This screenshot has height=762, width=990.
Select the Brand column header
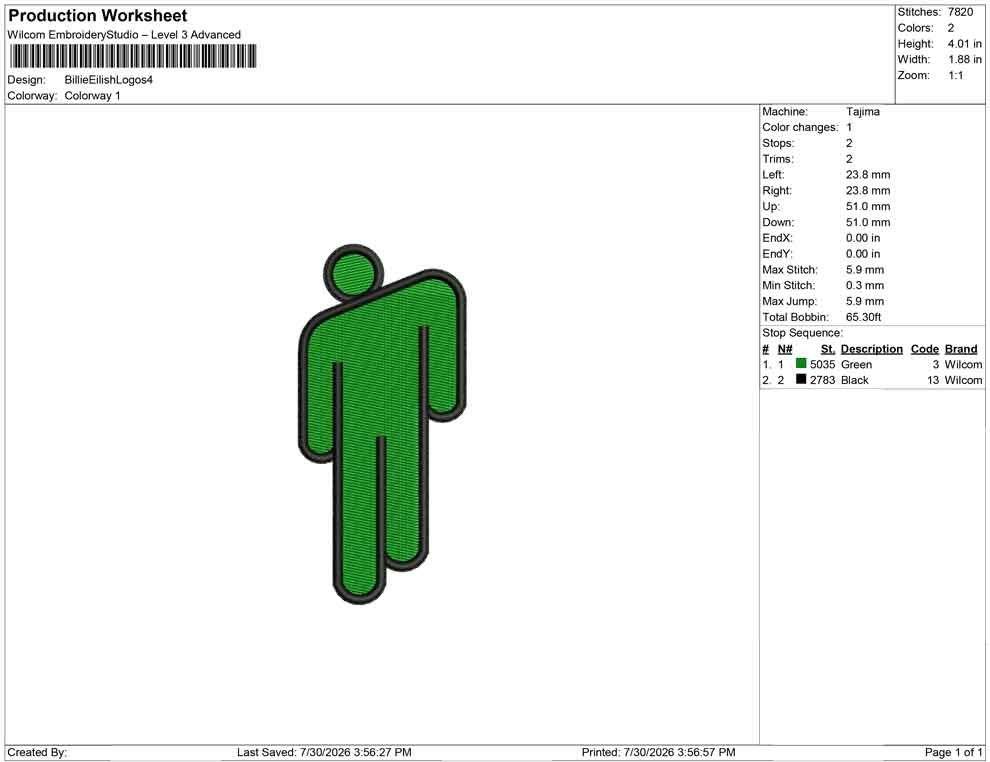point(961,349)
